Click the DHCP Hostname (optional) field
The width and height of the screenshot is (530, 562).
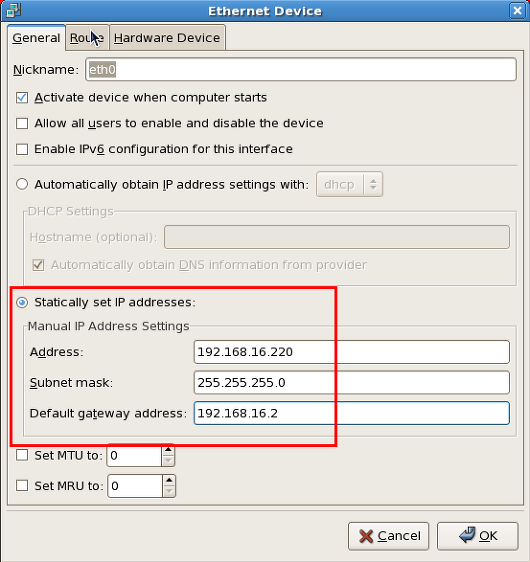coord(337,237)
